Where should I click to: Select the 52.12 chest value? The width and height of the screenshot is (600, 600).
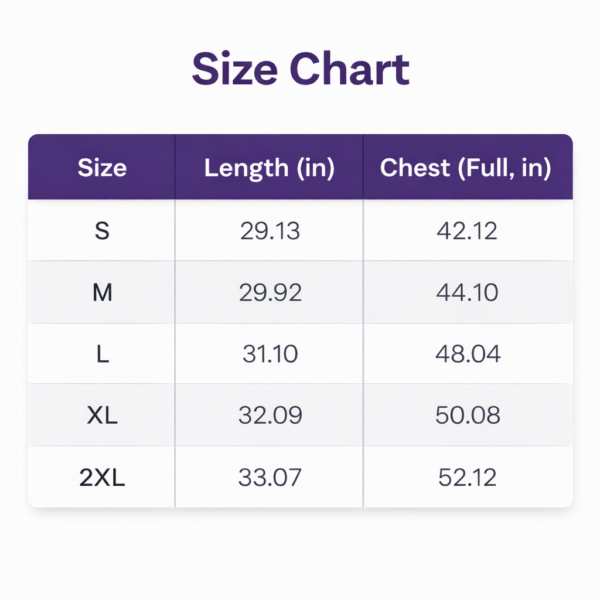pyautogui.click(x=467, y=477)
